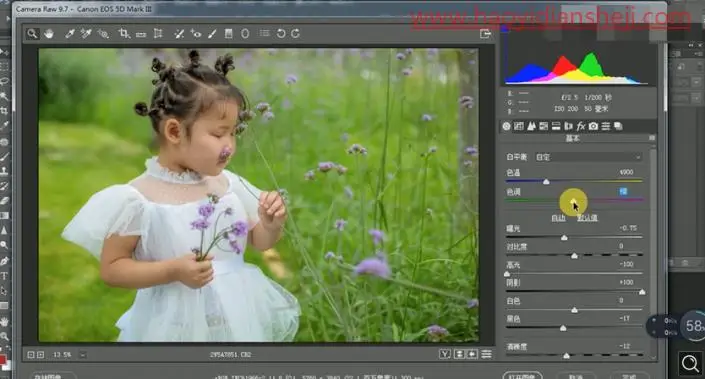Switch to the HSL / Grayscale panel tab
Screen dimensions: 705x379
point(544,126)
